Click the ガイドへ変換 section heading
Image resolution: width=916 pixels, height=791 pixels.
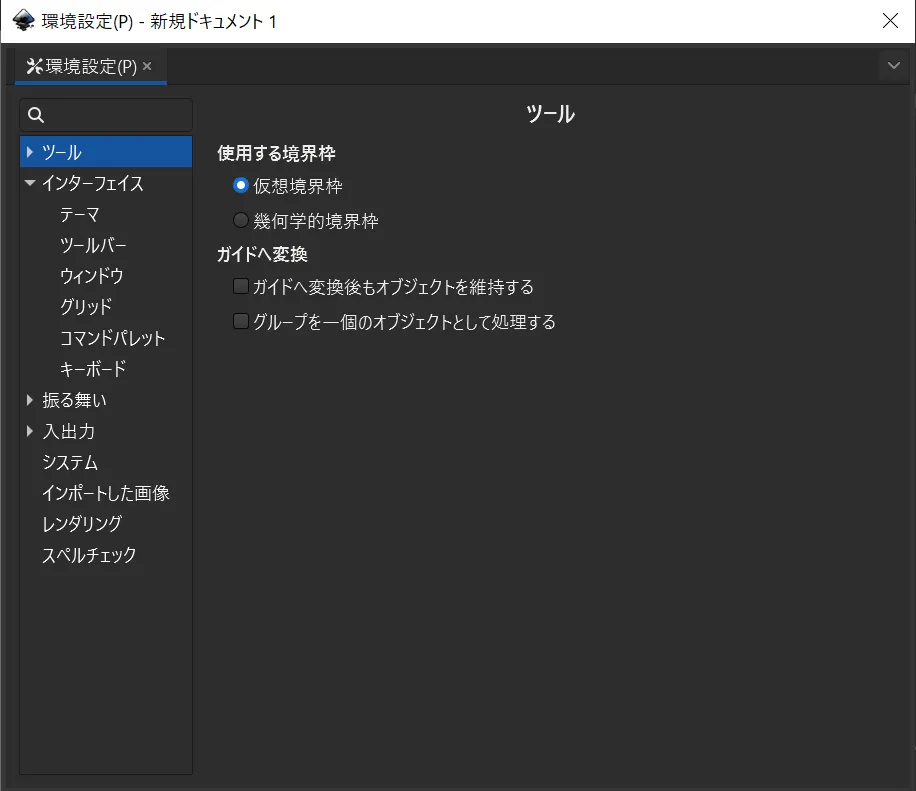(262, 254)
